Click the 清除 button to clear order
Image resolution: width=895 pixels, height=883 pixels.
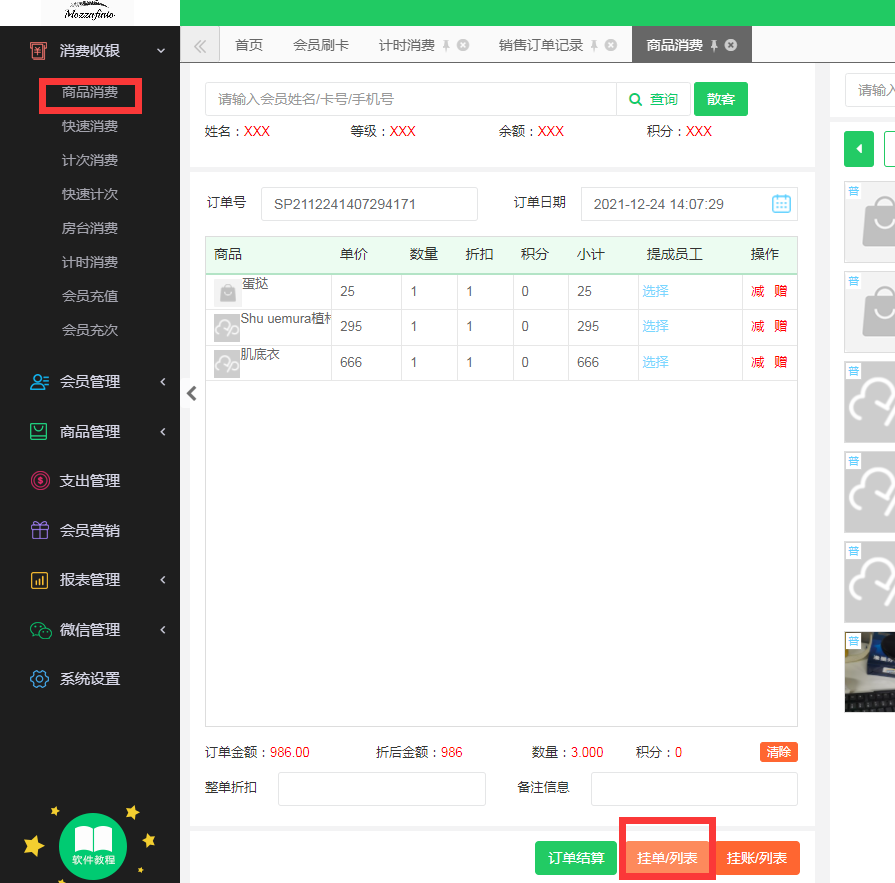(x=778, y=752)
